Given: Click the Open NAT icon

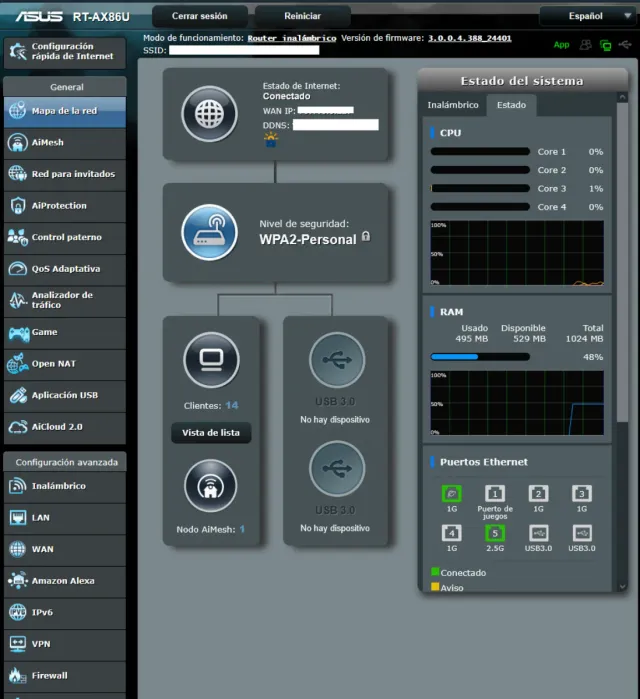Looking at the screenshot, I should click(x=18, y=364).
